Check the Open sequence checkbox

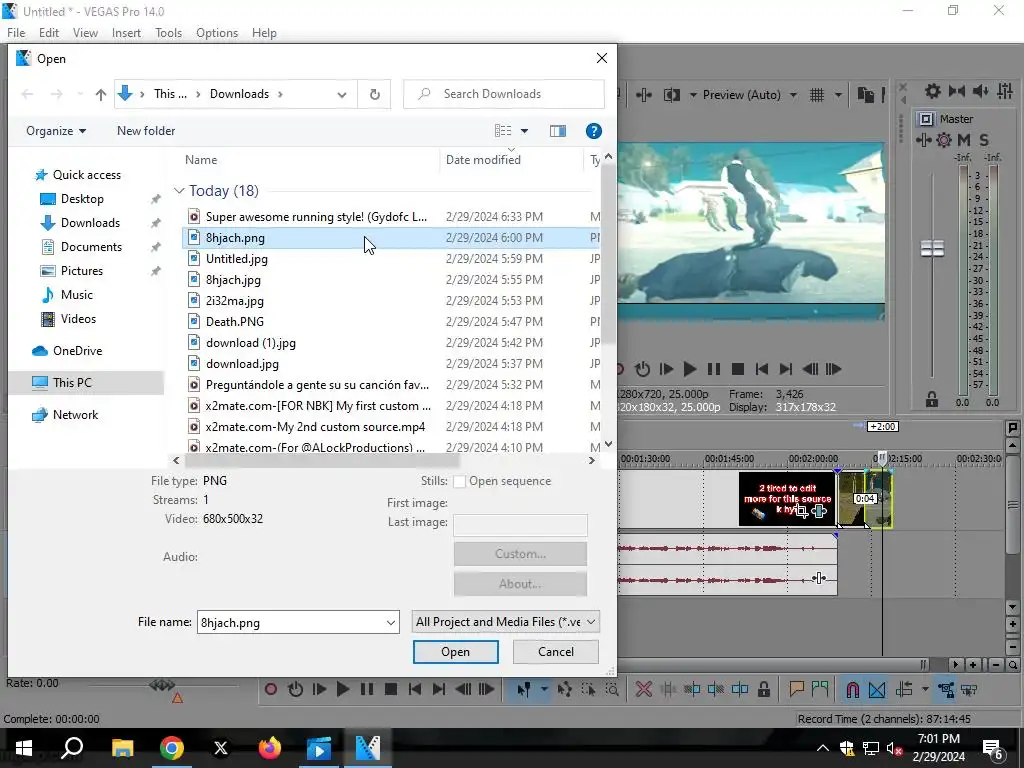[460, 481]
